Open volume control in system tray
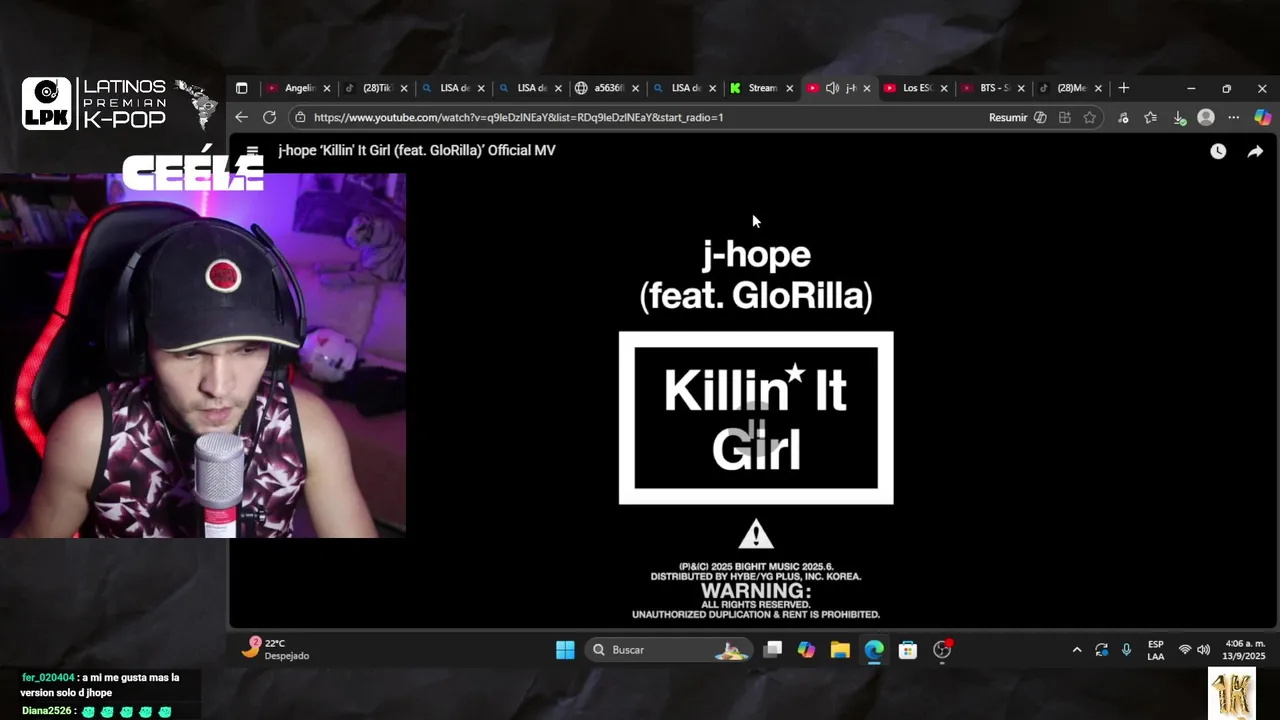Image resolution: width=1280 pixels, height=720 pixels. click(1204, 650)
